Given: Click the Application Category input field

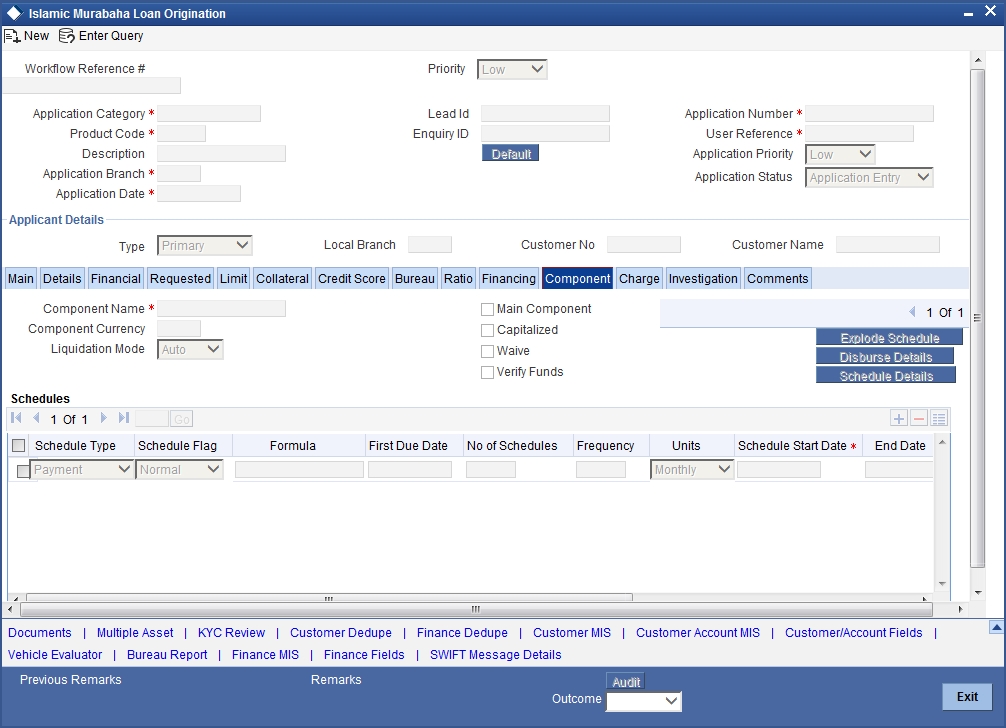Looking at the screenshot, I should click(209, 114).
